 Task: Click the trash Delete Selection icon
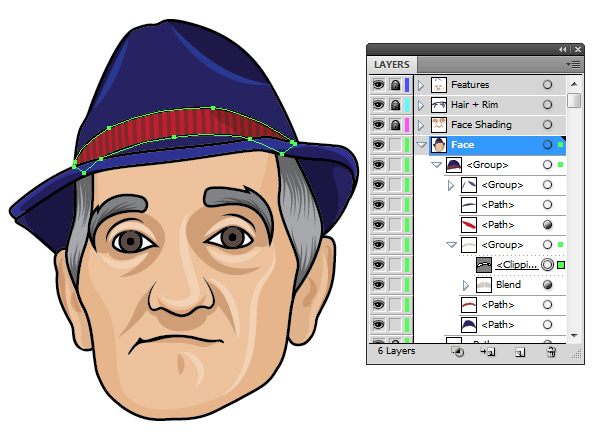pos(551,352)
